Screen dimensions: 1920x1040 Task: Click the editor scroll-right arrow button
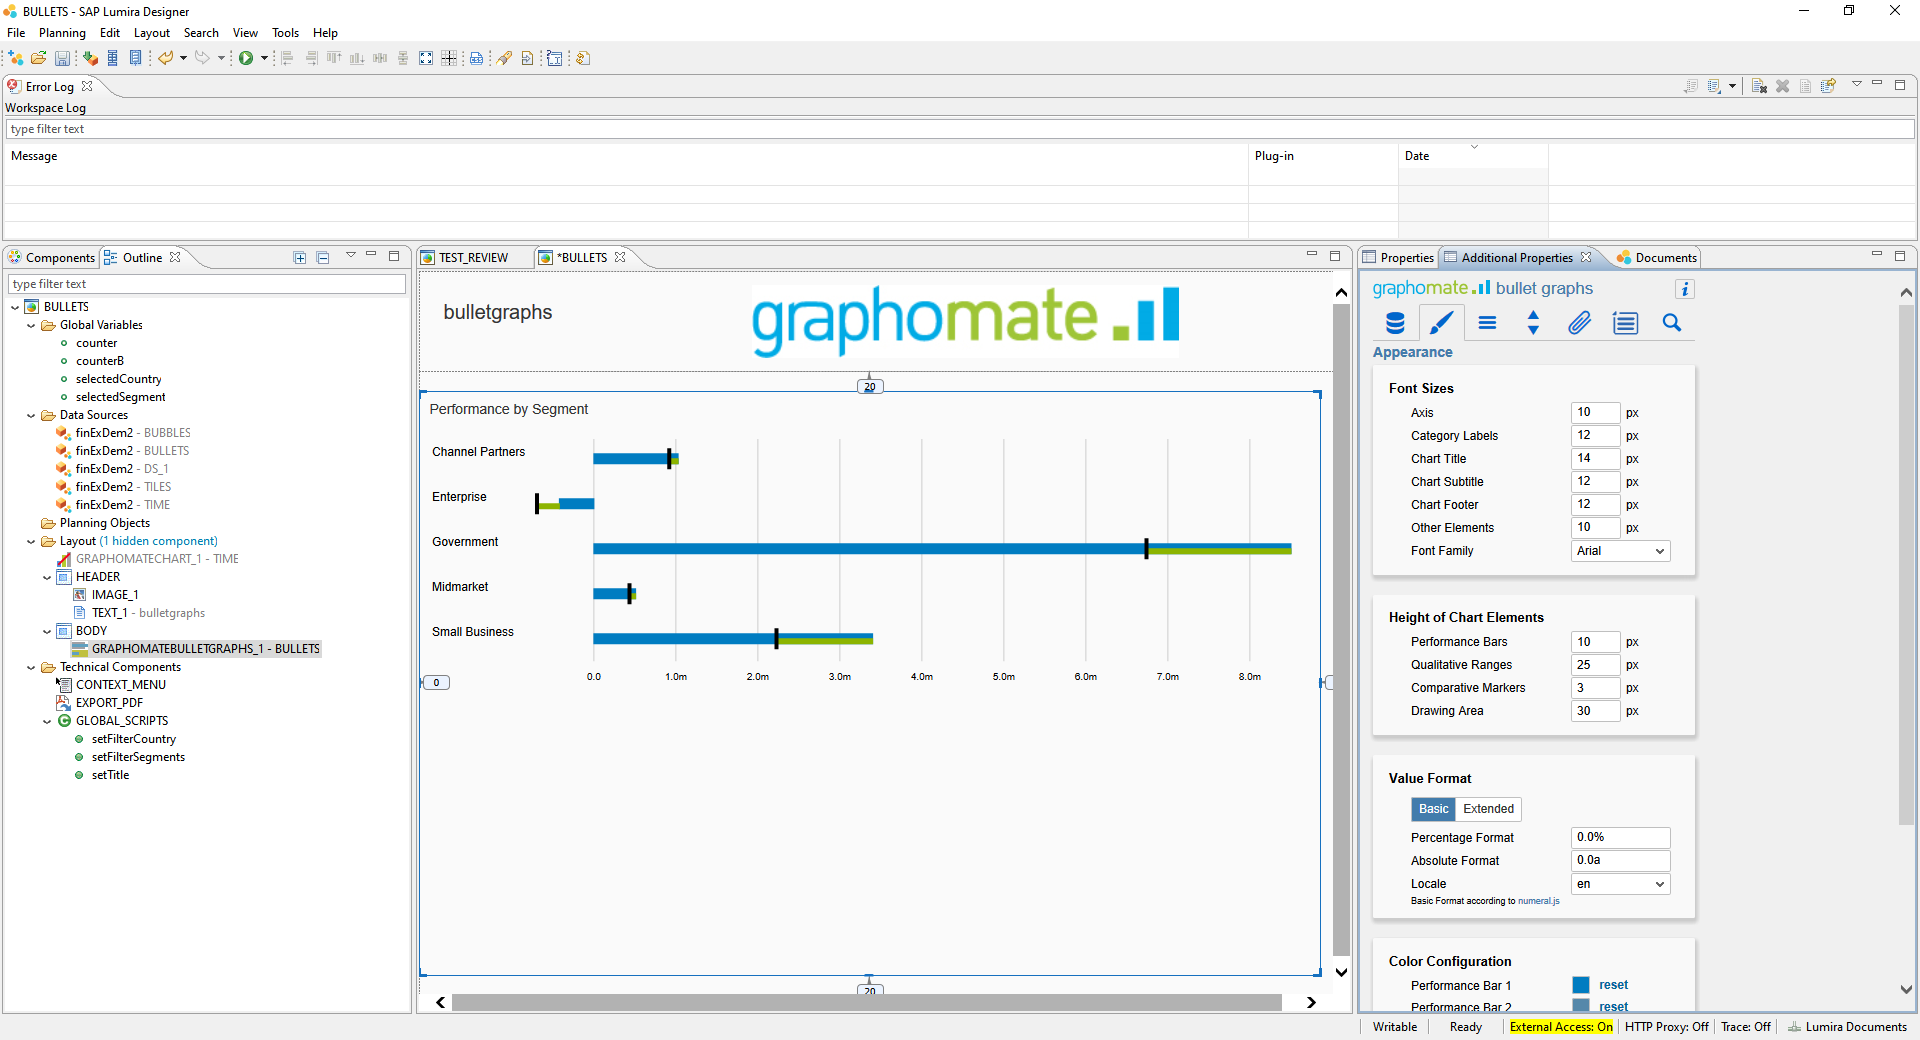[1311, 1002]
